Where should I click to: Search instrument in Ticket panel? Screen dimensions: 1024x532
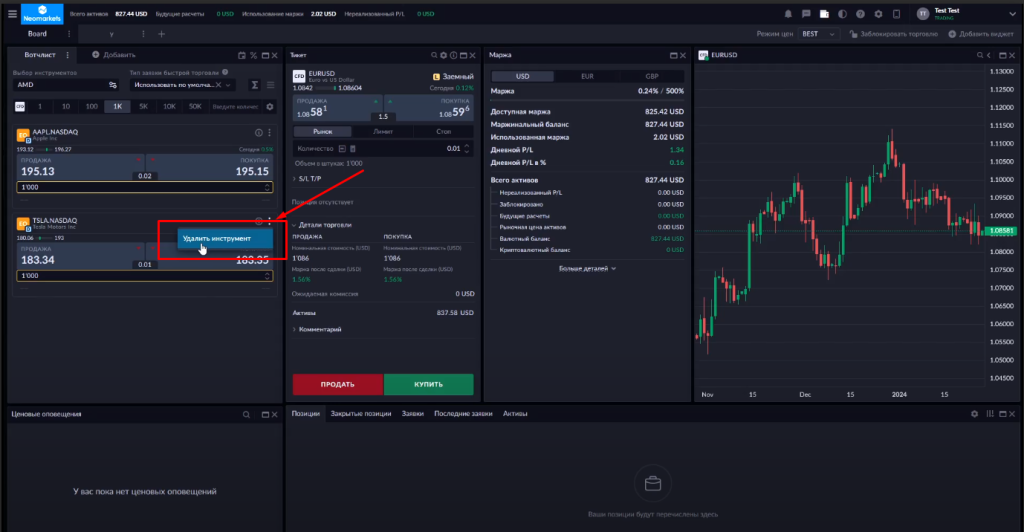pyautogui.click(x=434, y=55)
